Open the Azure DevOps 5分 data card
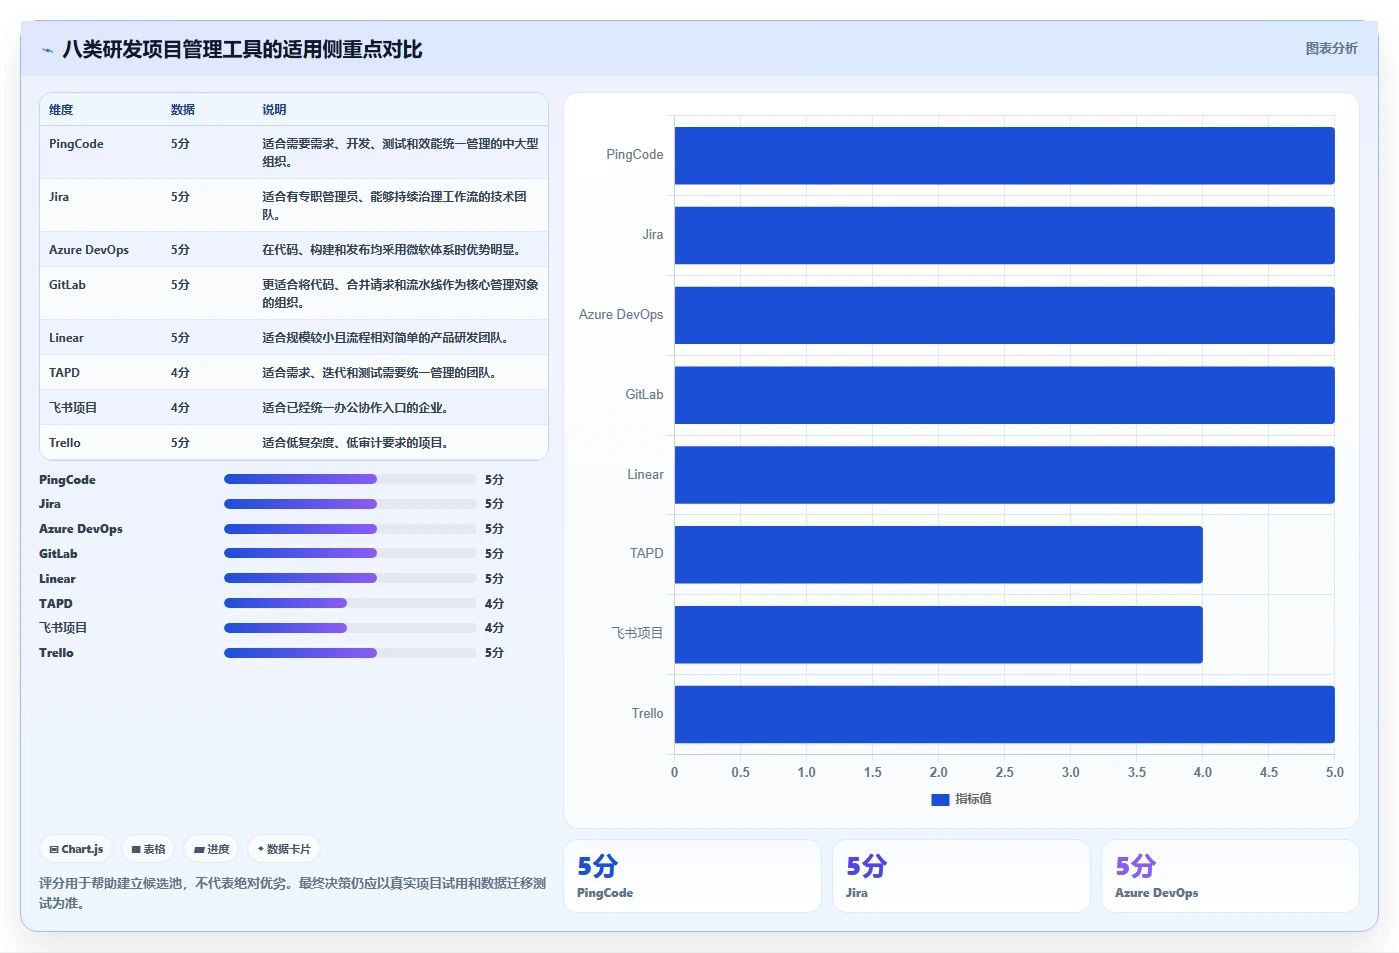The height and width of the screenshot is (953, 1399). coord(1230,876)
